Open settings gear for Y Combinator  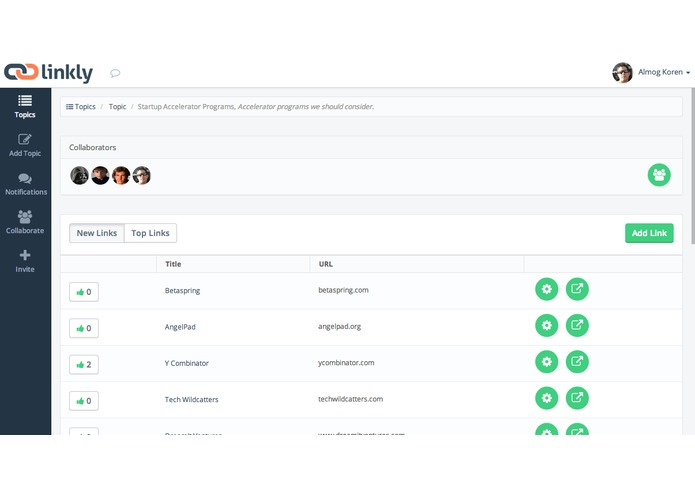[547, 362]
